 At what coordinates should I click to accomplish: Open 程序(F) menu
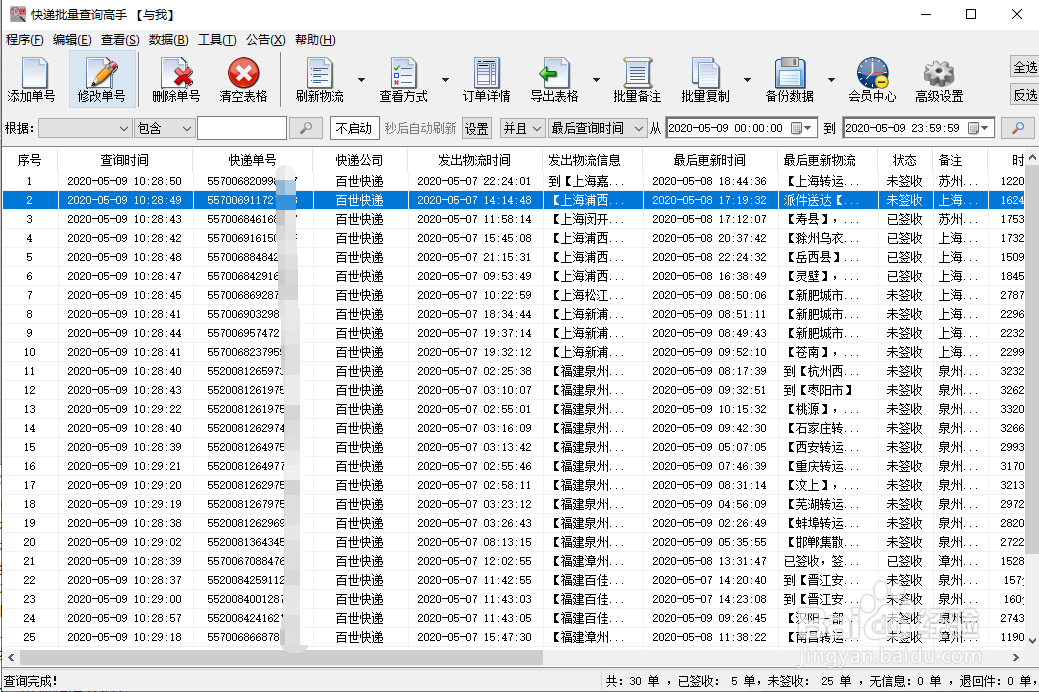[25, 40]
